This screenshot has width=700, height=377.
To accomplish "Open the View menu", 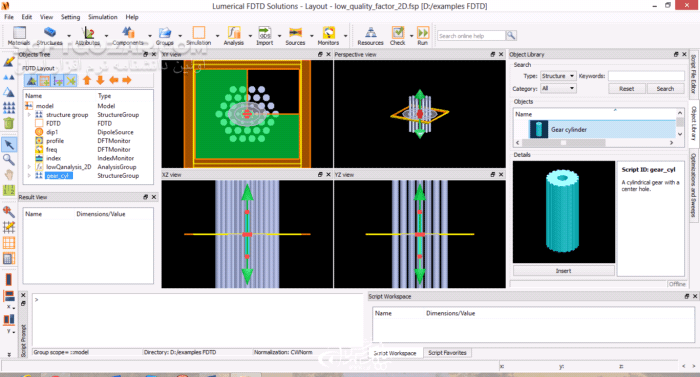I will [x=46, y=17].
